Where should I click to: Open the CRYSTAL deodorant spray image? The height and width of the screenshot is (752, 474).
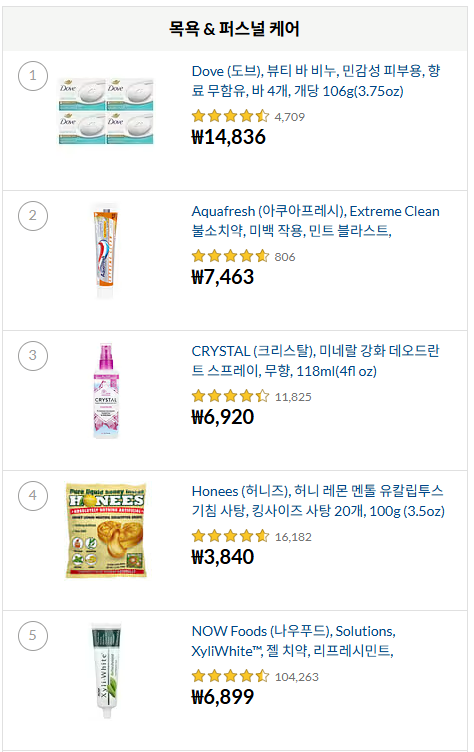pyautogui.click(x=106, y=391)
